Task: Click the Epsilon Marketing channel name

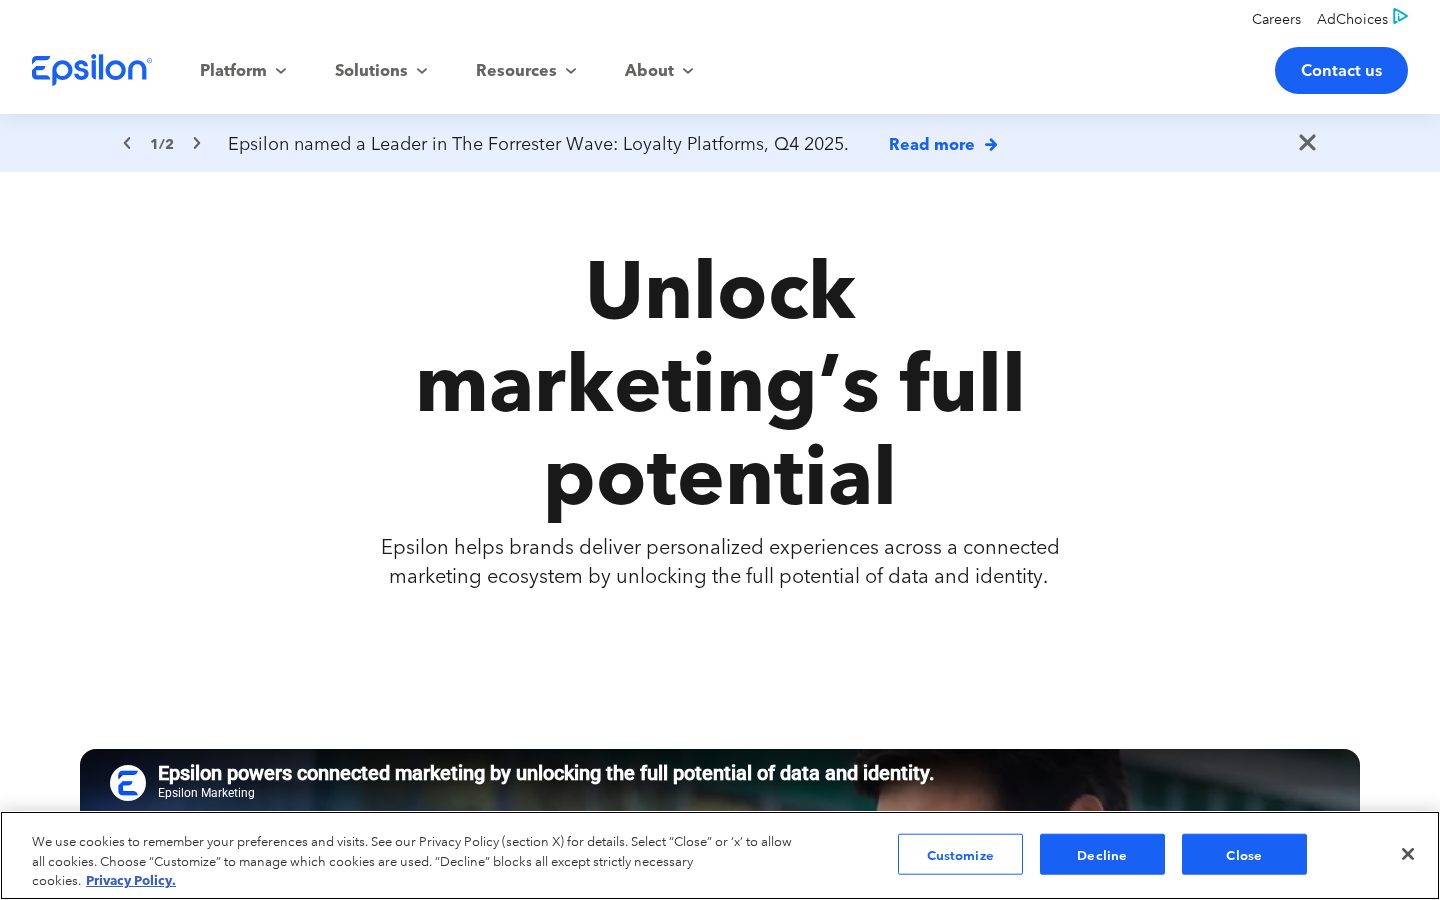Action: point(206,793)
